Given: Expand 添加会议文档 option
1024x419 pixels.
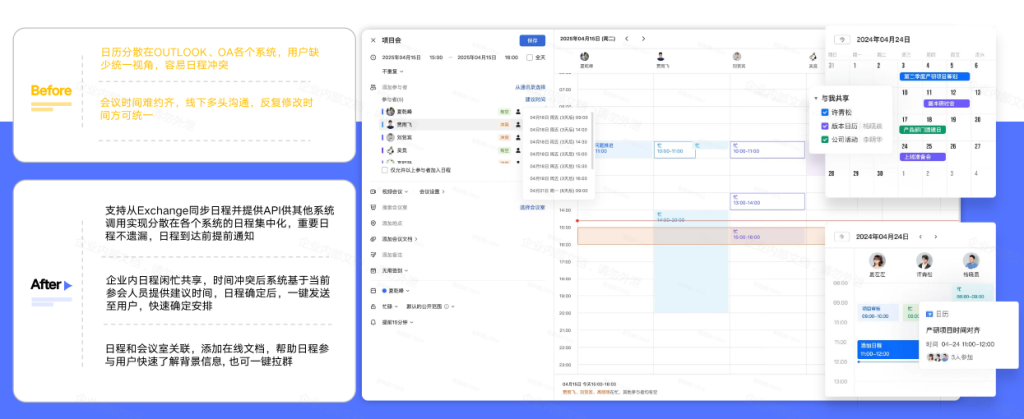Looking at the screenshot, I should pos(400,239).
